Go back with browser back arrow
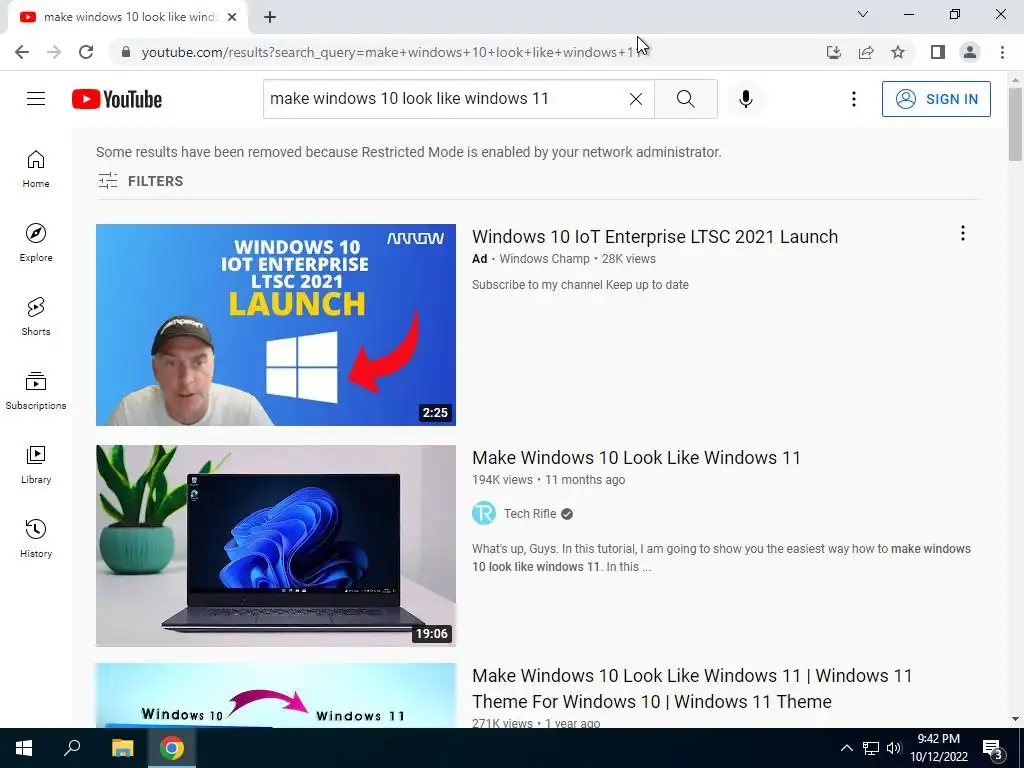The width and height of the screenshot is (1024, 768). tap(22, 52)
